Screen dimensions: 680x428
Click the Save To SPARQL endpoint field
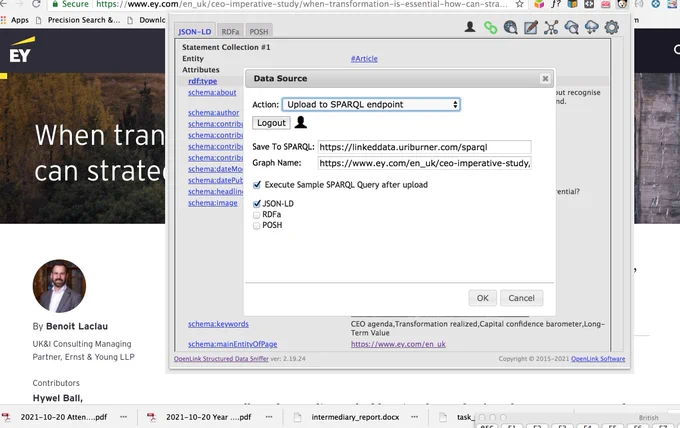pyautogui.click(x=424, y=147)
